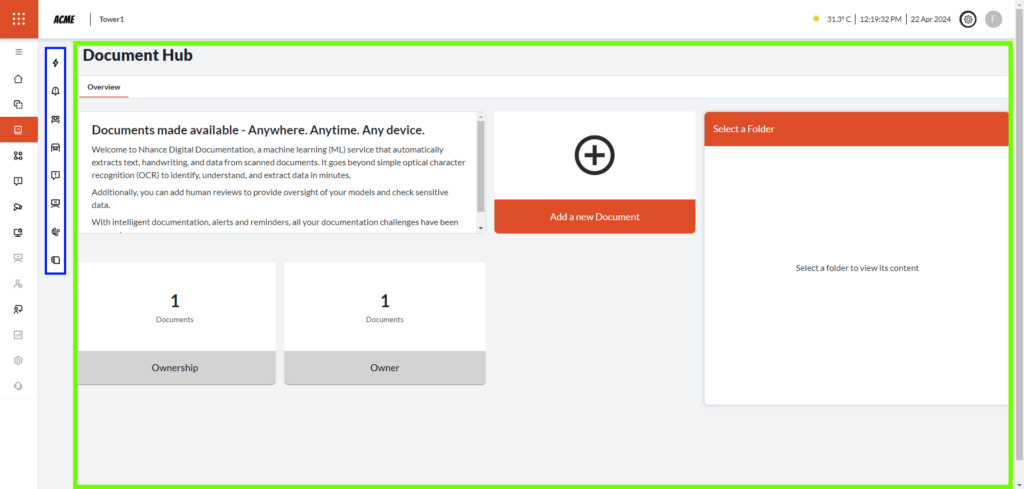Click the large plus circle icon
Image resolution: width=1024 pixels, height=489 pixels.
pos(594,155)
